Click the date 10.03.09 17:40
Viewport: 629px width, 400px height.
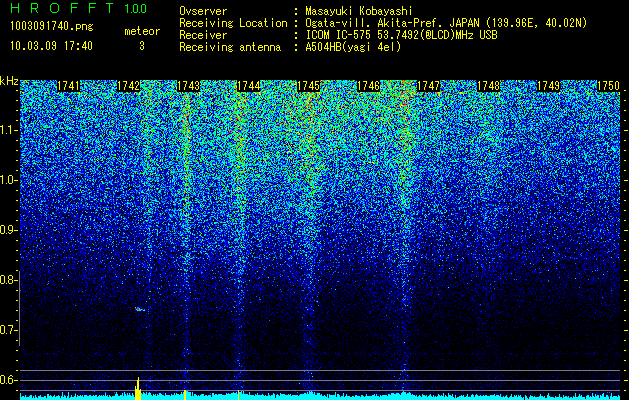[x=51, y=46]
